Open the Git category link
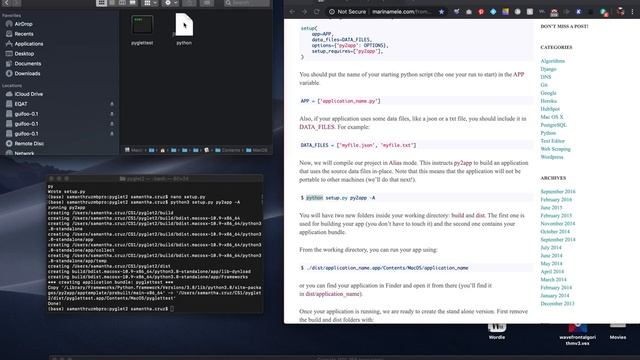The image size is (640, 360). click(544, 85)
